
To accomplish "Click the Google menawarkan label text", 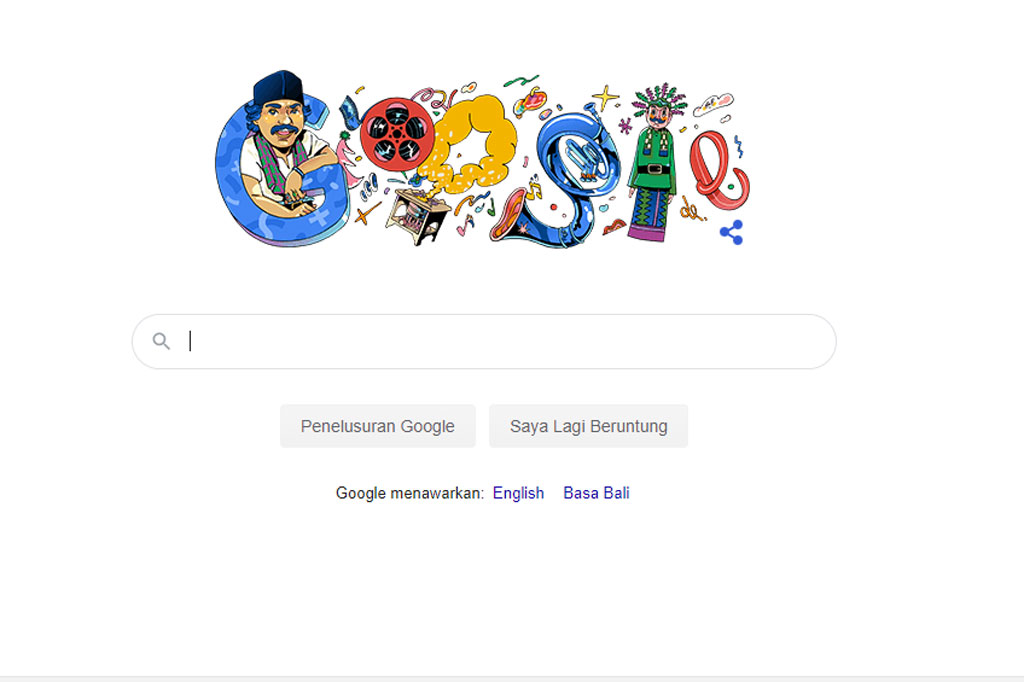I will 409,493.
